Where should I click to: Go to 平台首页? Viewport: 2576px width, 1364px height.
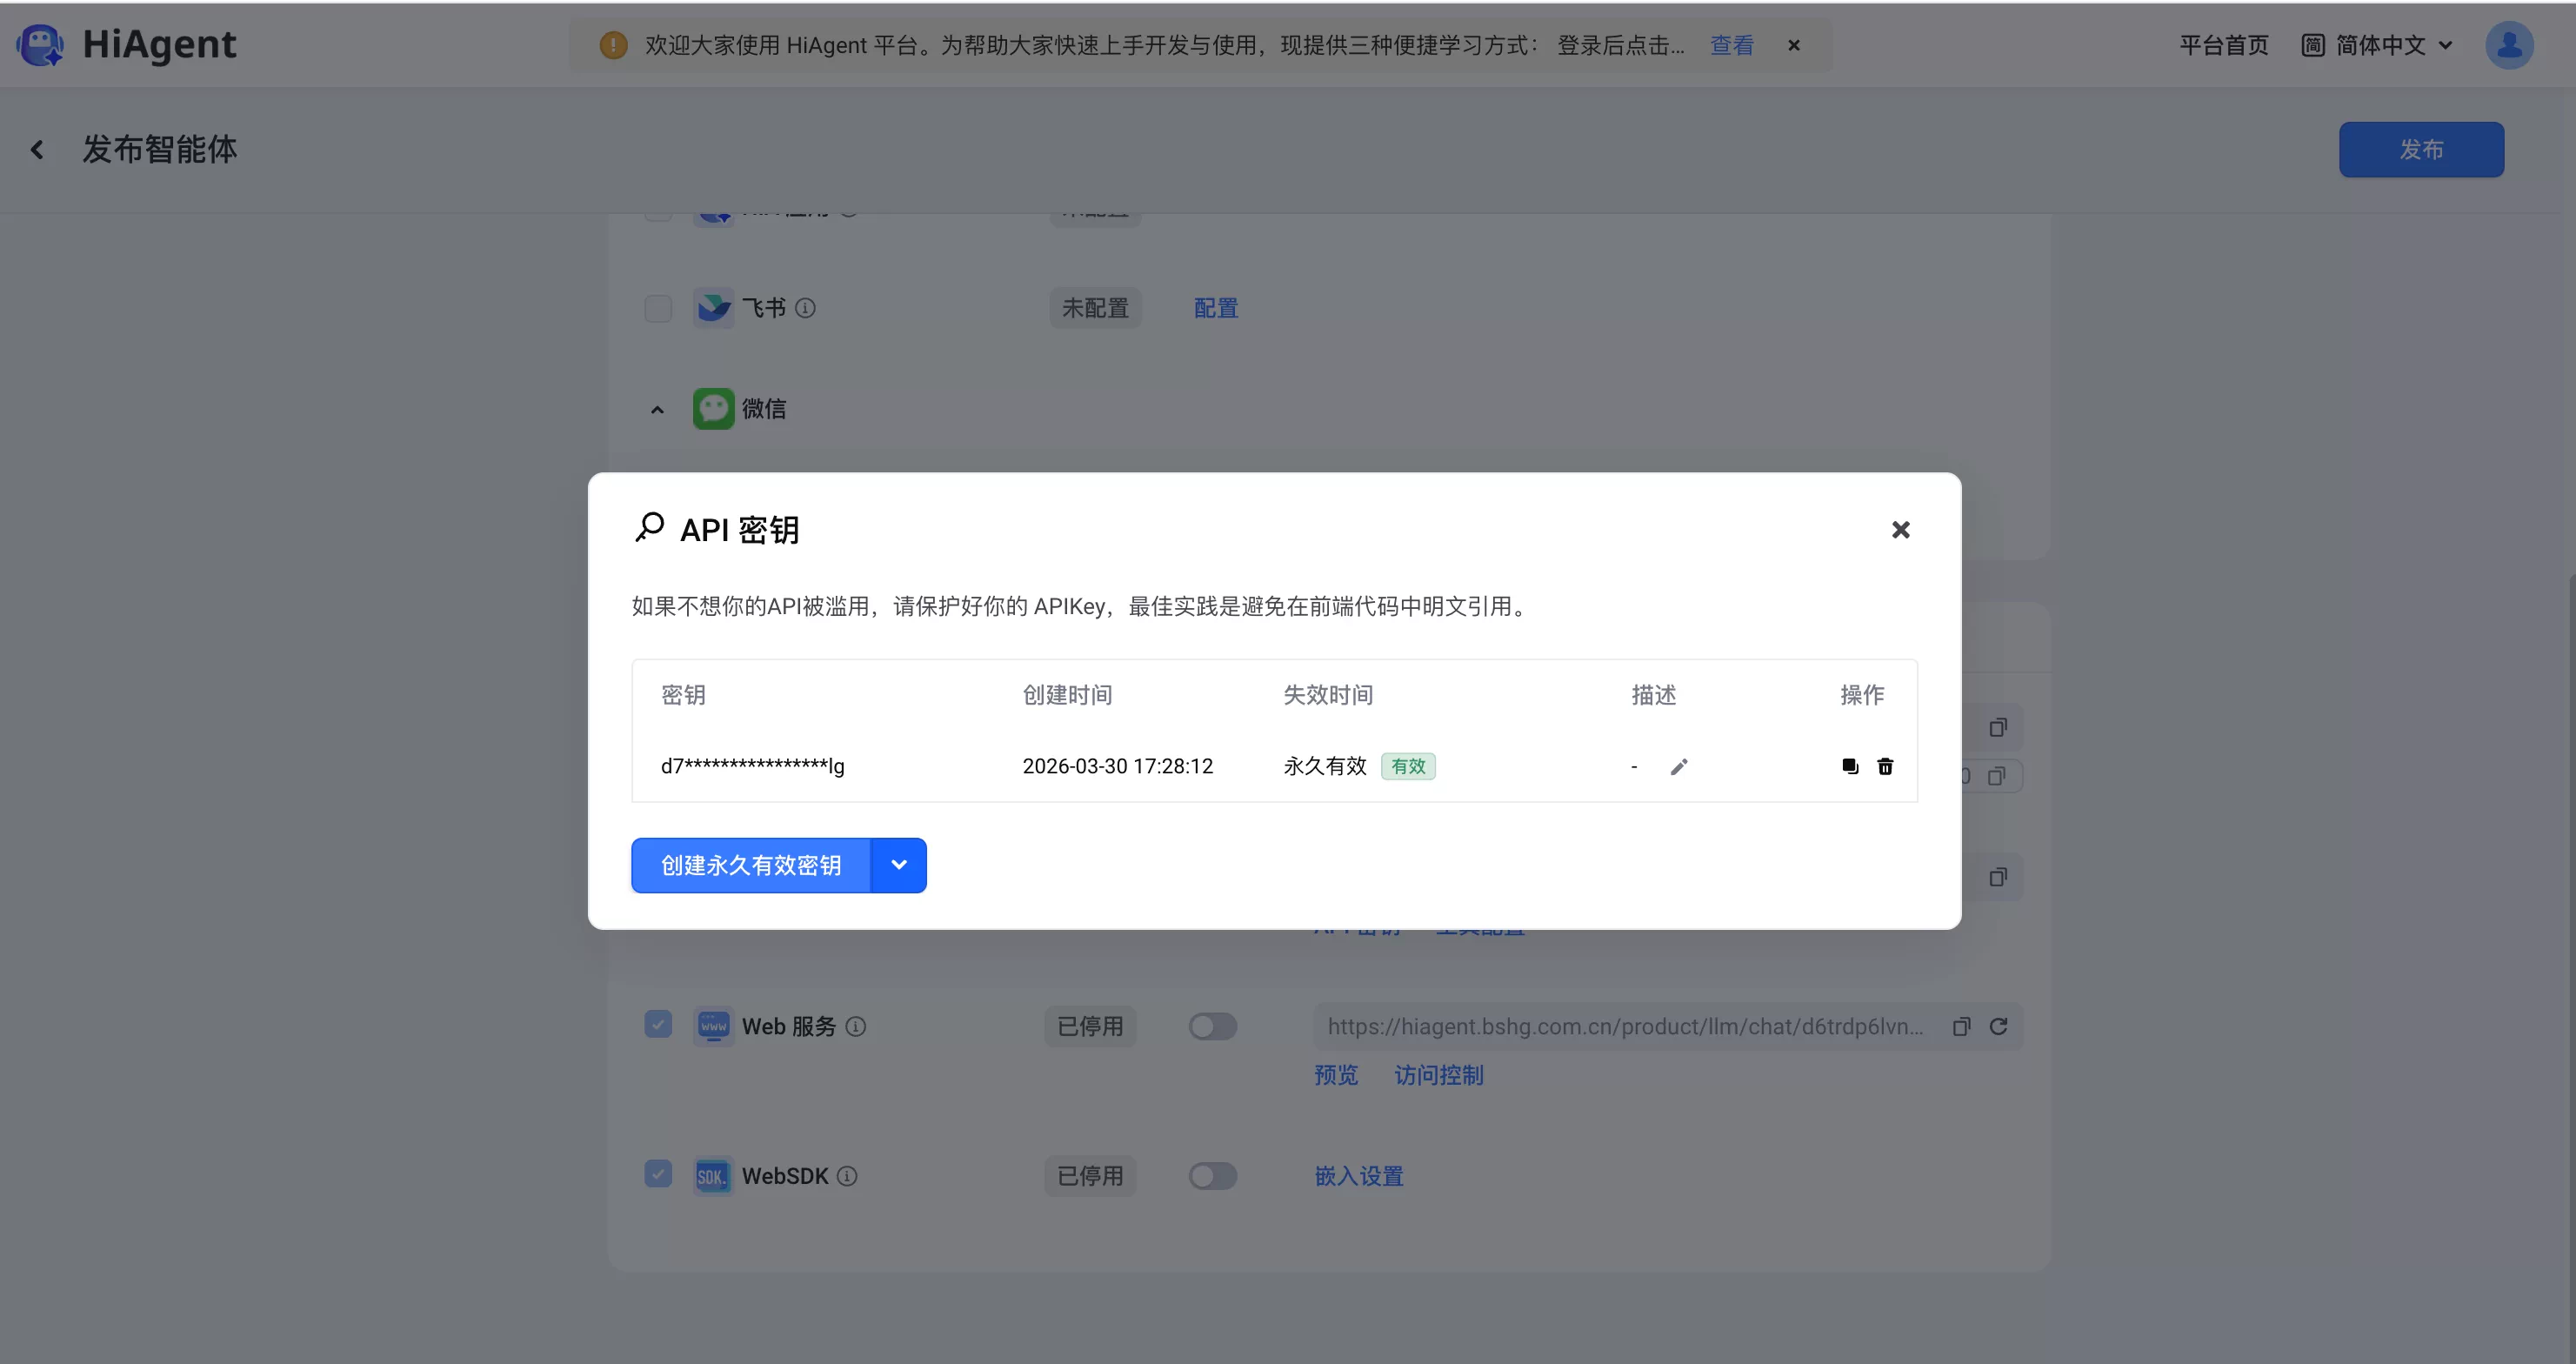point(2224,45)
